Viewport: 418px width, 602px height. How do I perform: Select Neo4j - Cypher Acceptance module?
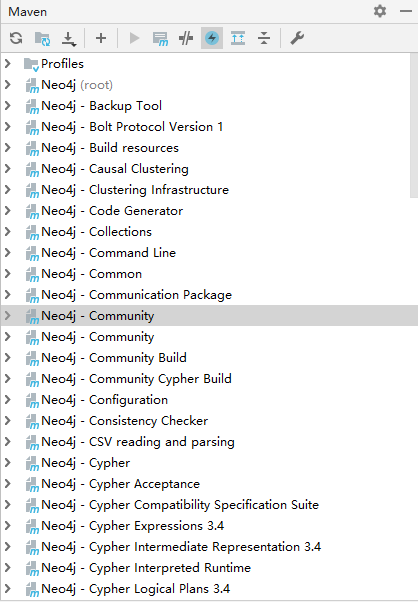121,484
